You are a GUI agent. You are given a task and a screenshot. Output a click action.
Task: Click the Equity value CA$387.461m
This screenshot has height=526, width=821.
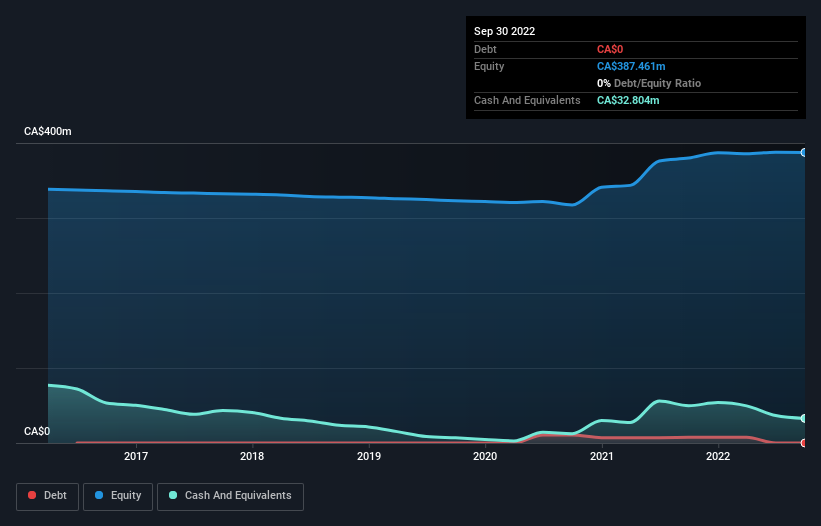tap(631, 66)
